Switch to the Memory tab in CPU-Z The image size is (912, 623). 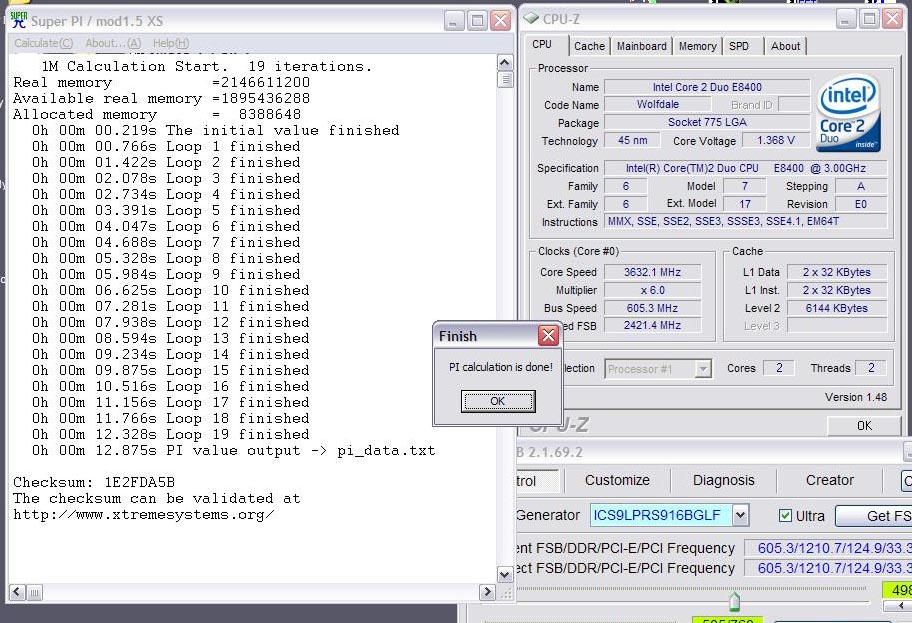pos(697,46)
